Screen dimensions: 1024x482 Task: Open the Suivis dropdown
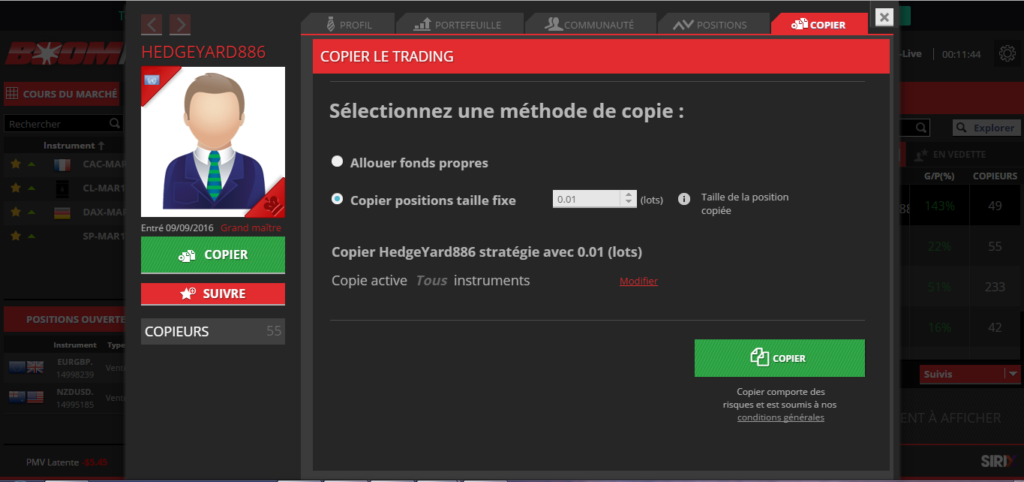[1012, 374]
